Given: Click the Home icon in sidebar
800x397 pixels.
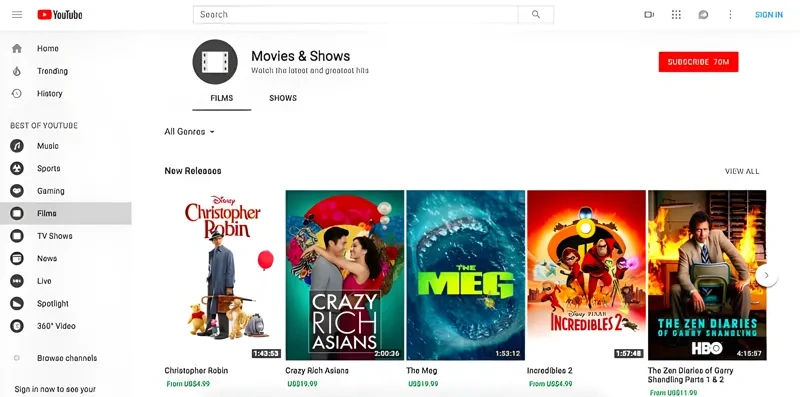Looking at the screenshot, I should pos(17,48).
